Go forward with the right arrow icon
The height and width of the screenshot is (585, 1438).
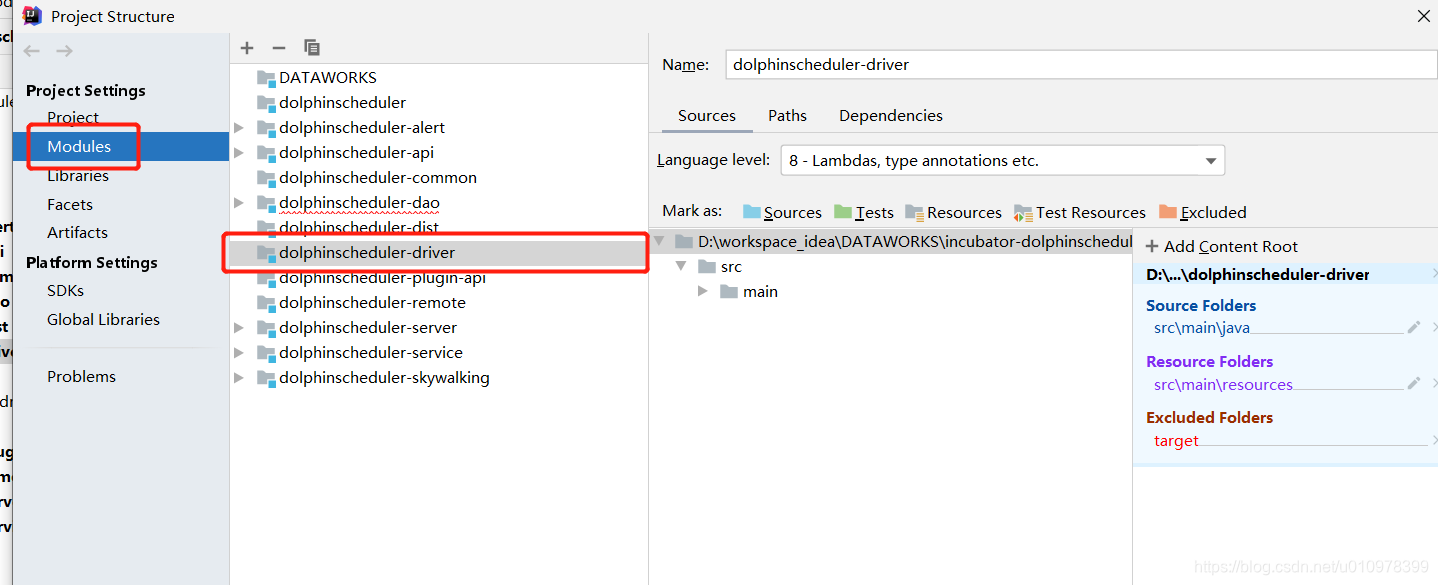64,51
